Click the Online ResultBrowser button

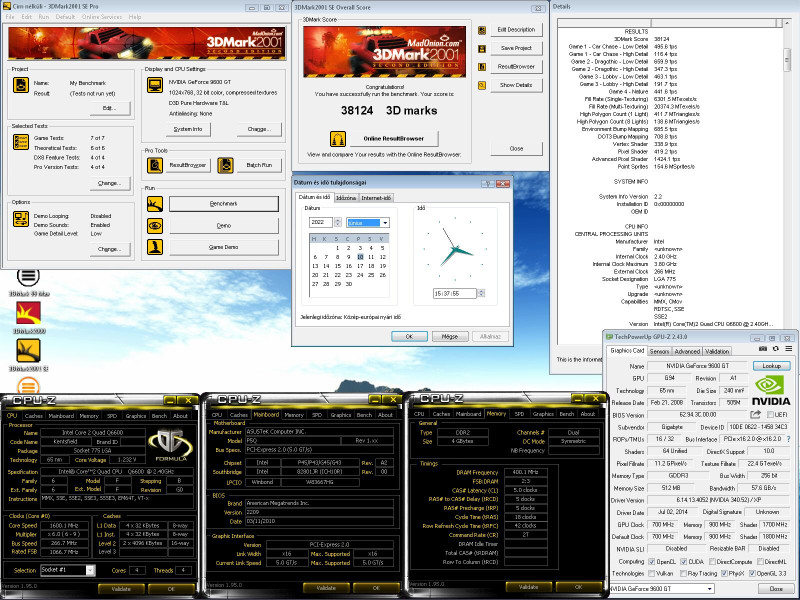coord(394,138)
